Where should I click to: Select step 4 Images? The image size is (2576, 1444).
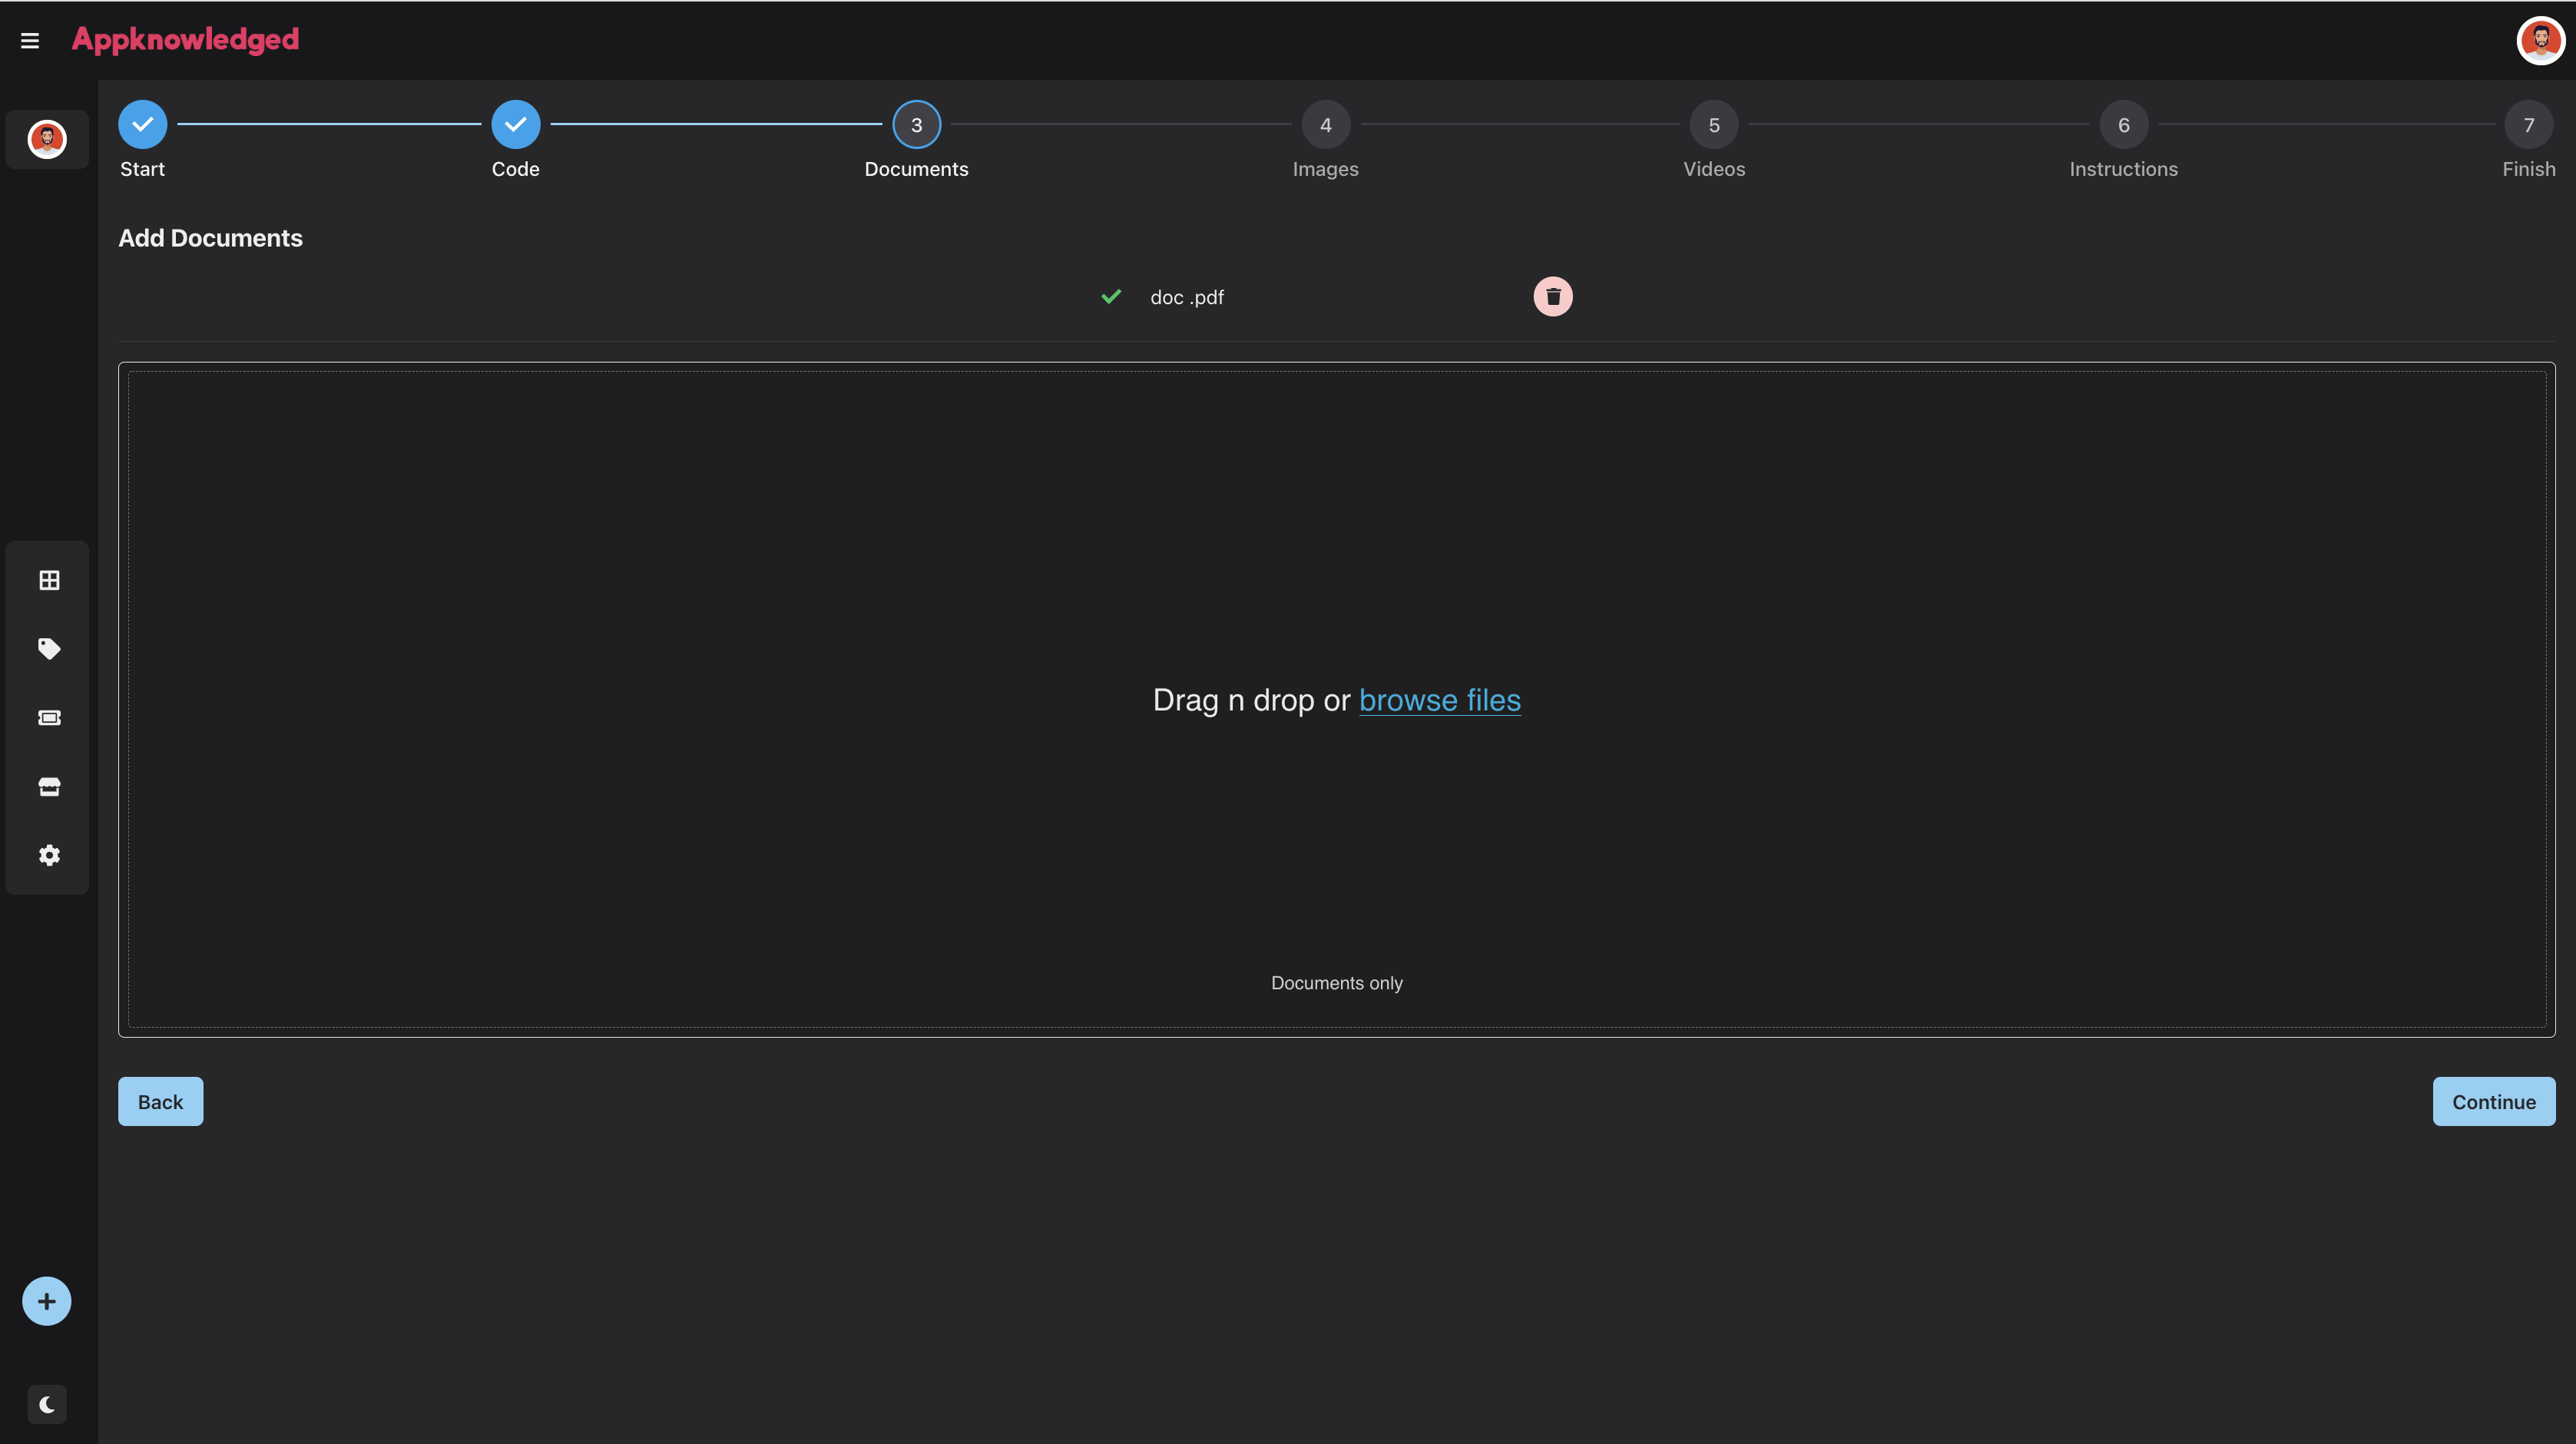coord(1325,125)
